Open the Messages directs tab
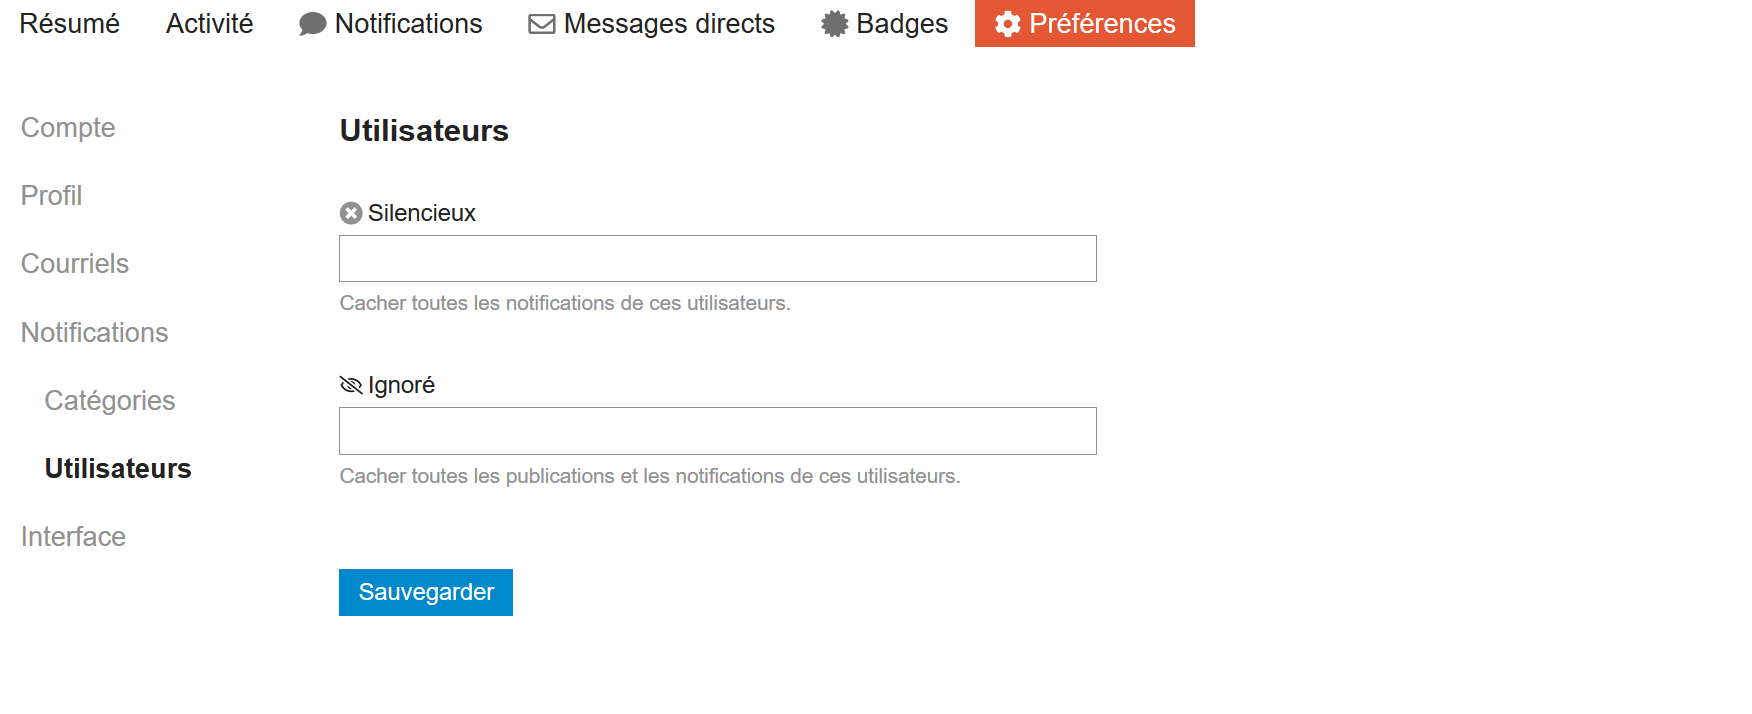The image size is (1752, 714). pyautogui.click(x=668, y=24)
